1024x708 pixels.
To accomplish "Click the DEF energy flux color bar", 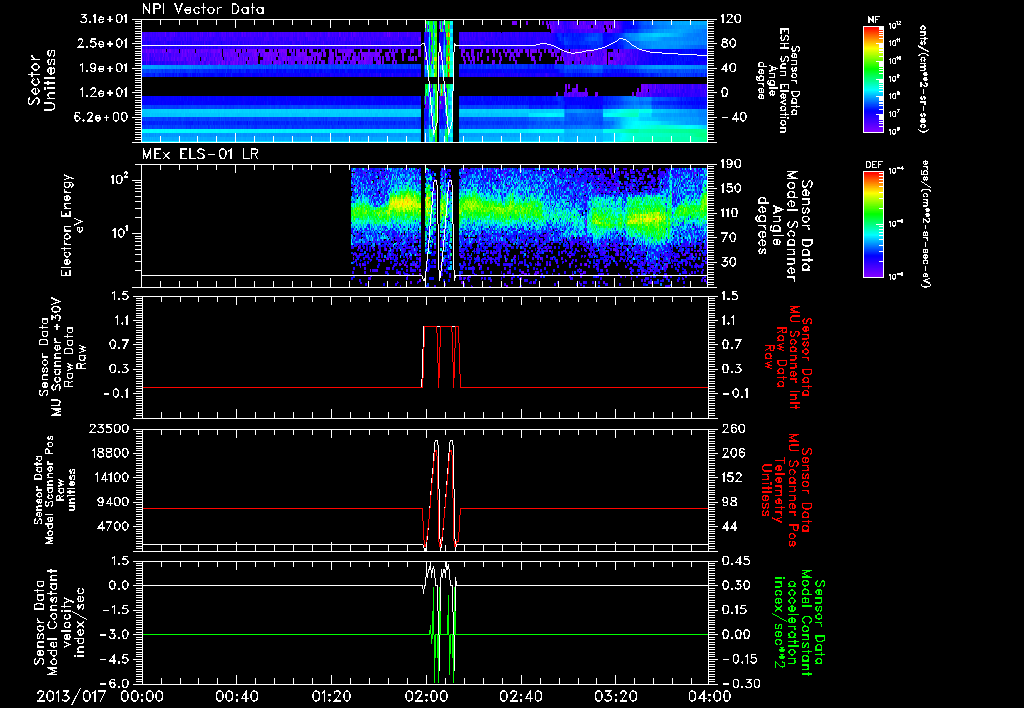I will tap(873, 223).
